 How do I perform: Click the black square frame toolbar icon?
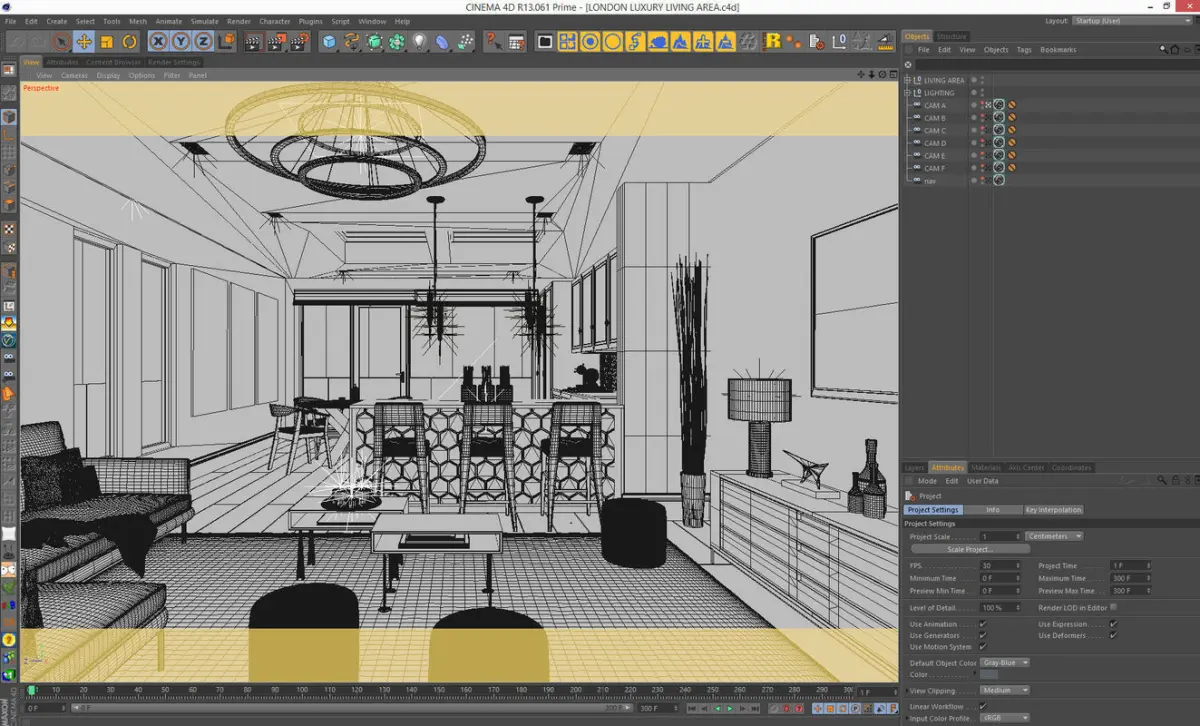pyautogui.click(x=544, y=42)
